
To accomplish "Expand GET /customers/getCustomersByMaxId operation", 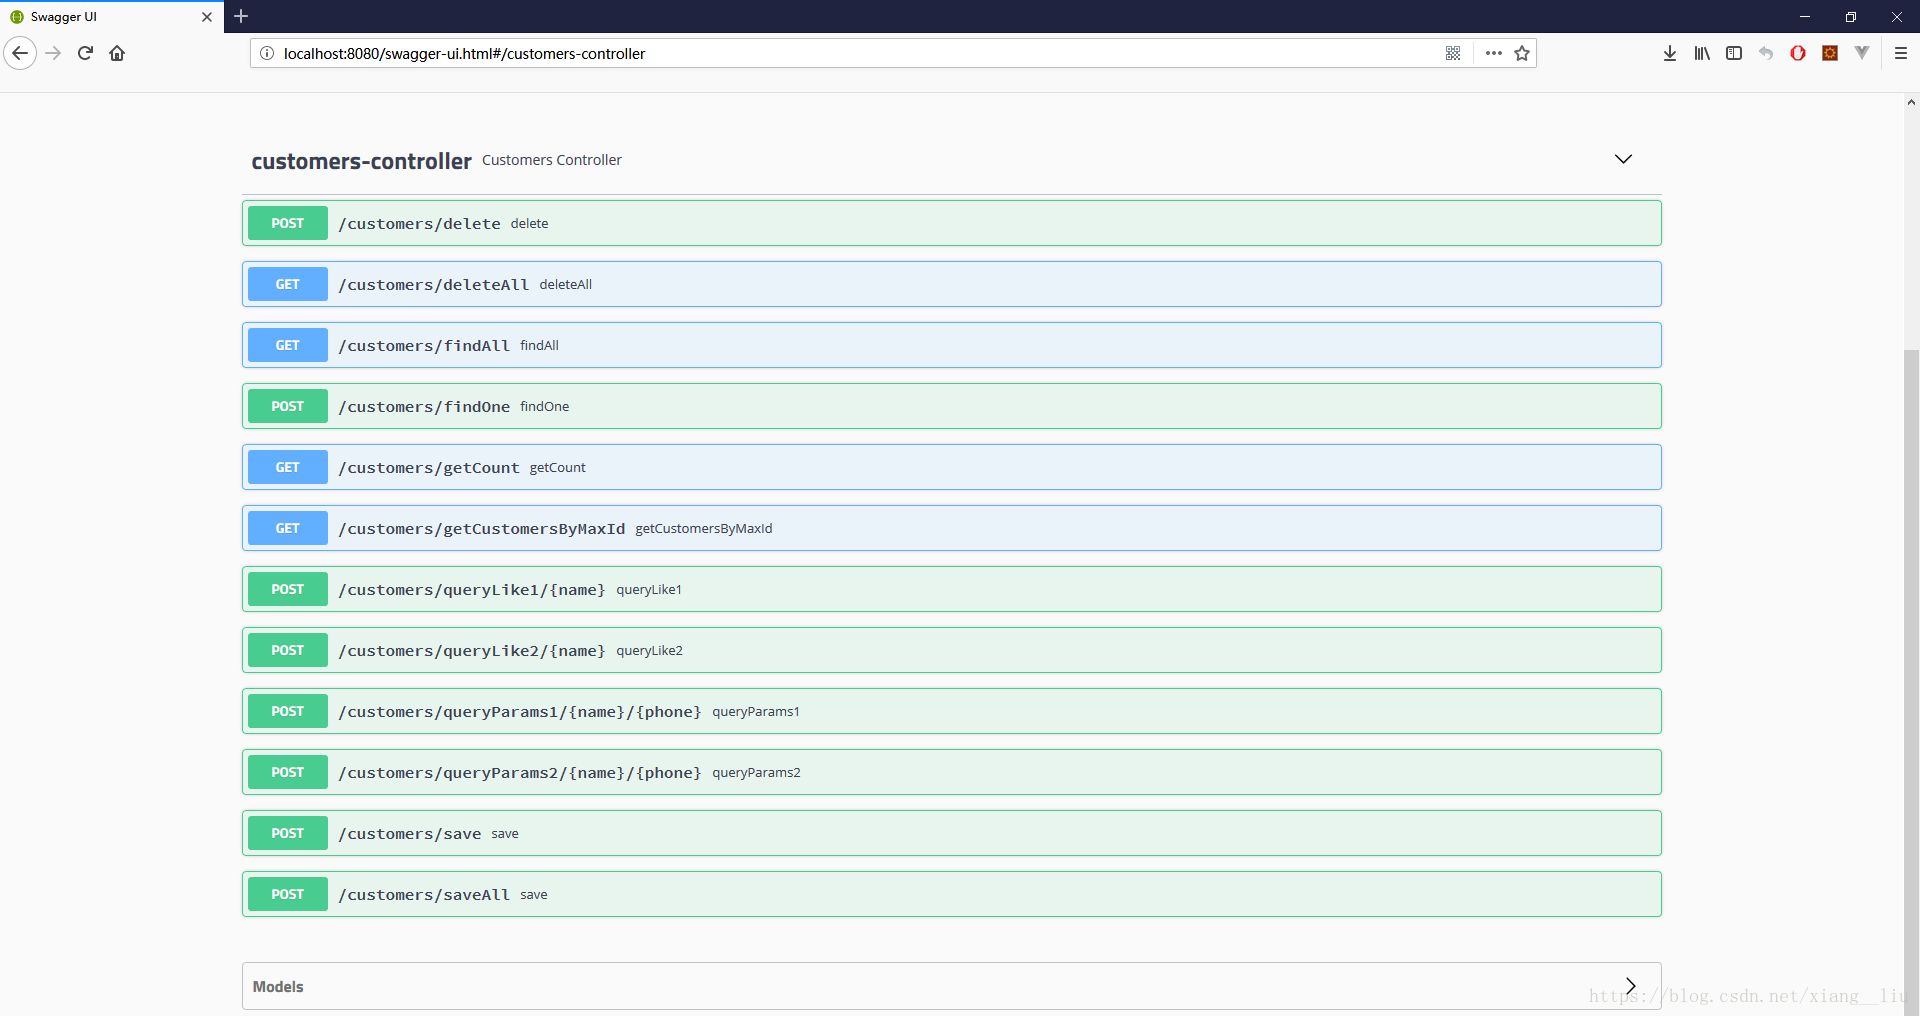I will coord(952,528).
